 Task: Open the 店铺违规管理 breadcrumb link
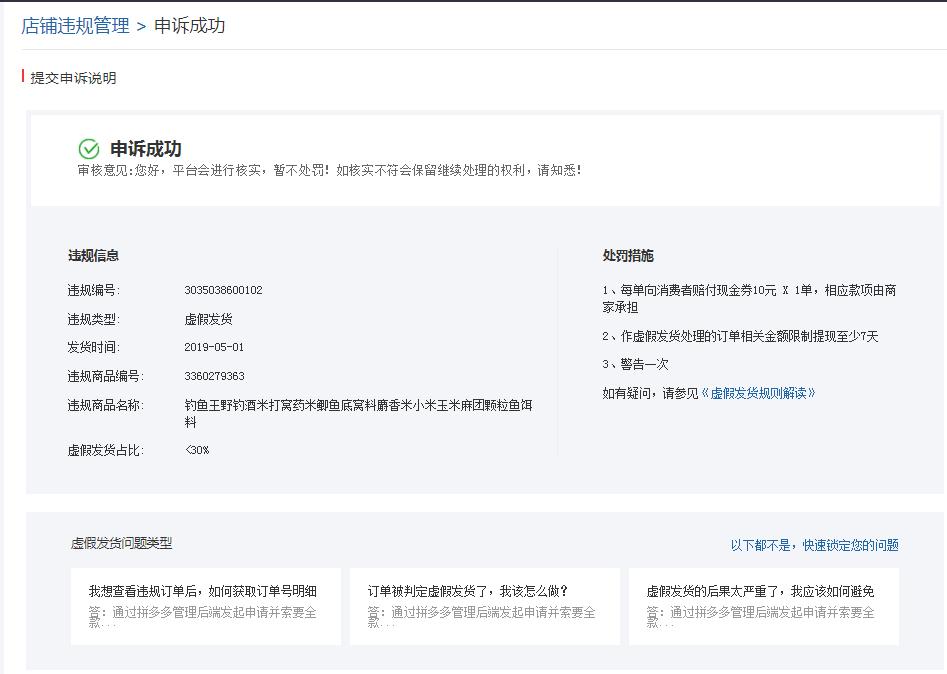[73, 24]
